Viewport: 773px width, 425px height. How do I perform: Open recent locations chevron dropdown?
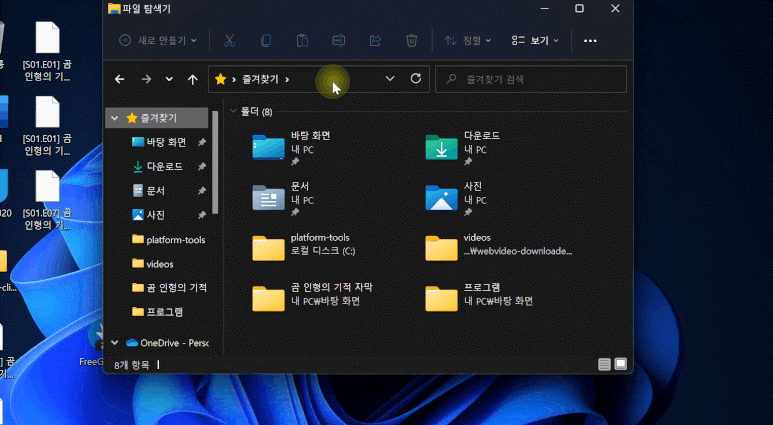(169, 79)
